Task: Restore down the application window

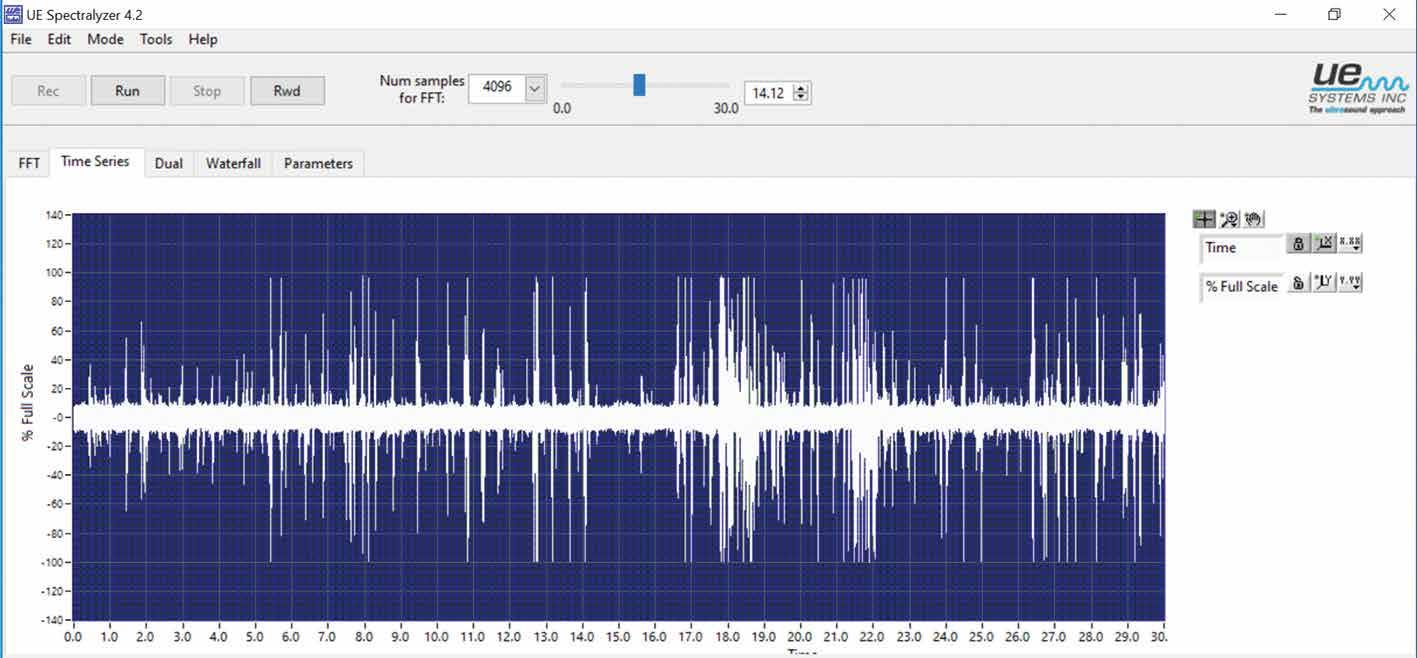Action: pos(1334,14)
